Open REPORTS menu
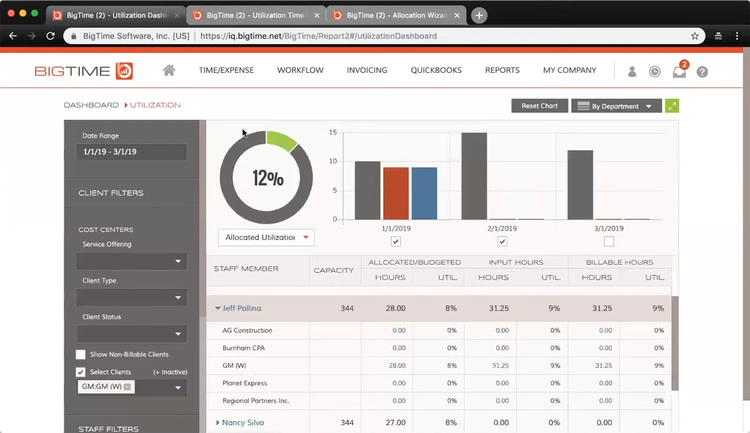The height and width of the screenshot is (433, 750). pos(502,70)
